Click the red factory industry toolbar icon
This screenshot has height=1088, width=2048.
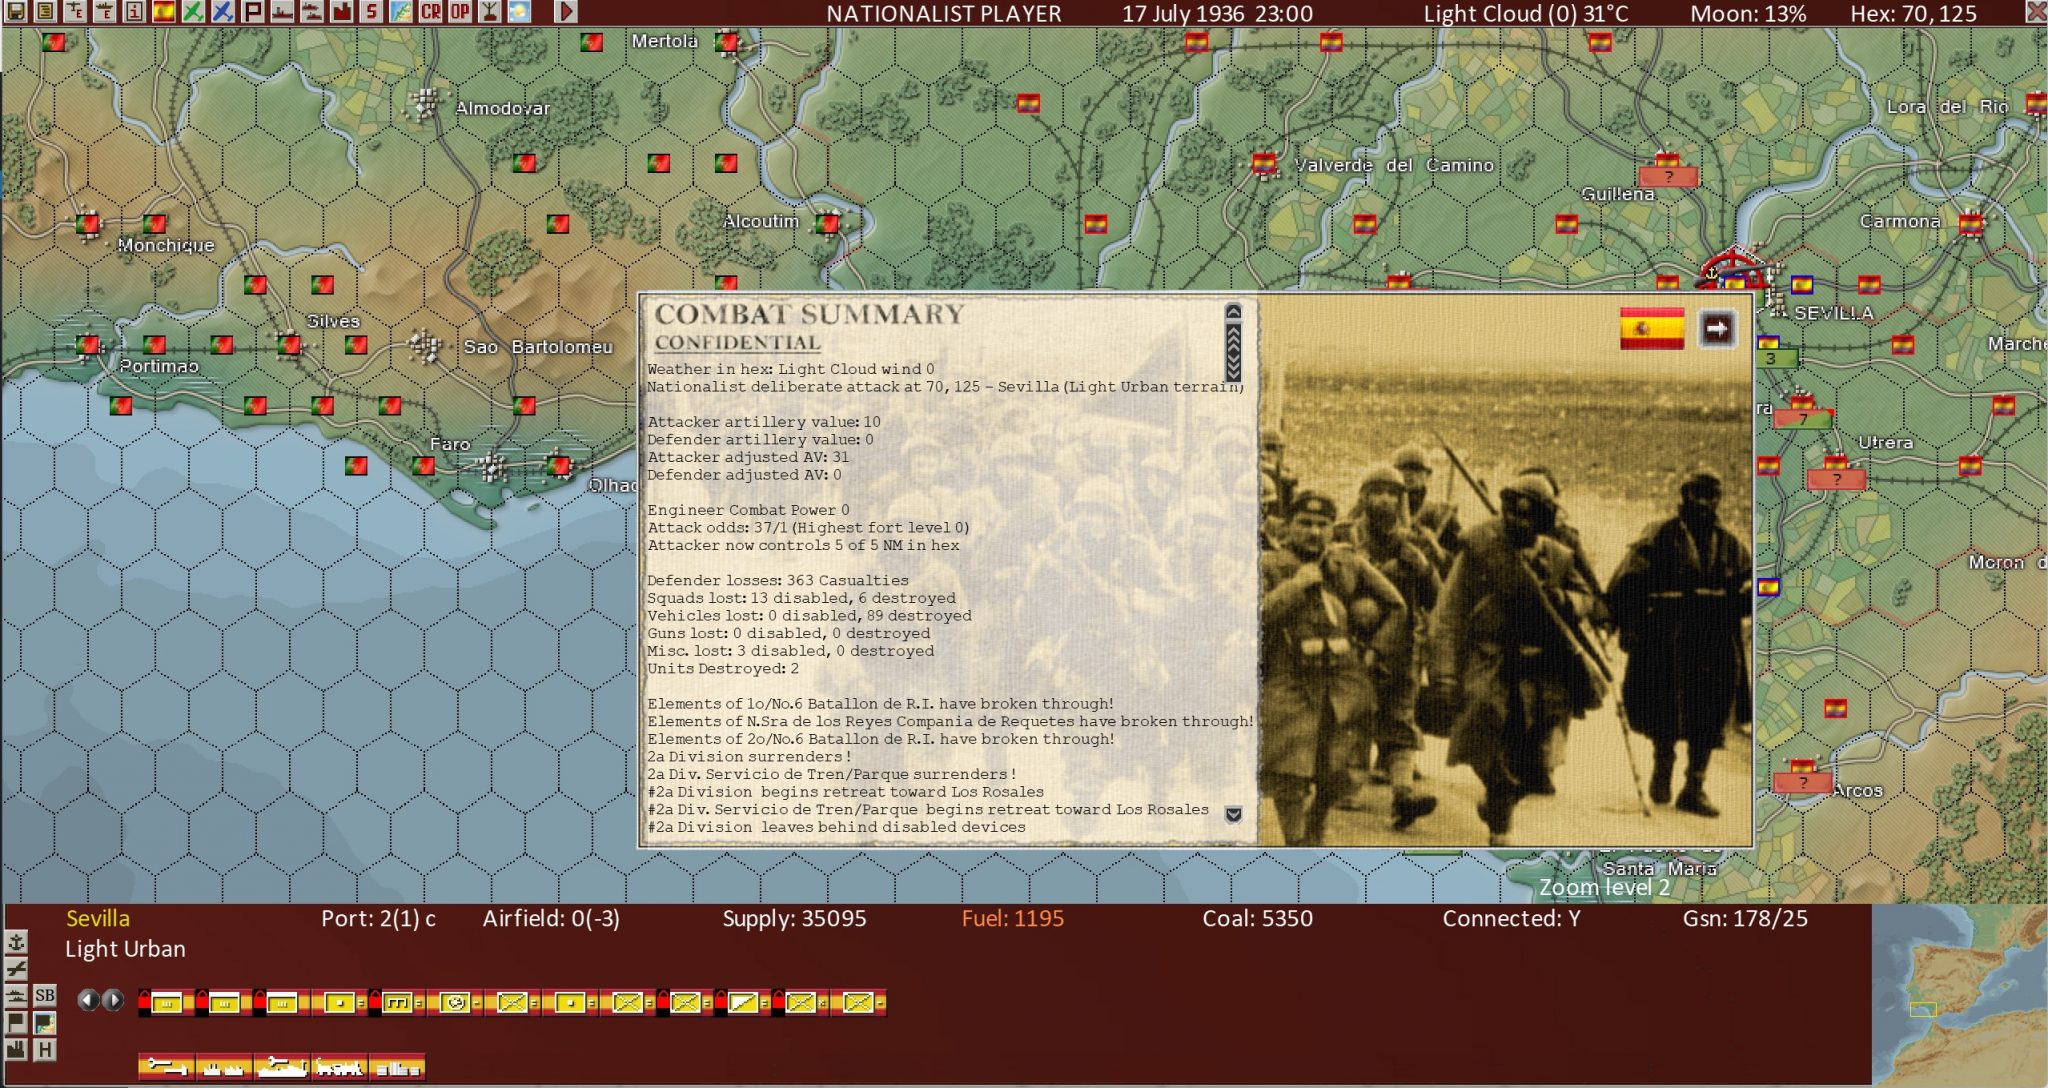[x=342, y=12]
